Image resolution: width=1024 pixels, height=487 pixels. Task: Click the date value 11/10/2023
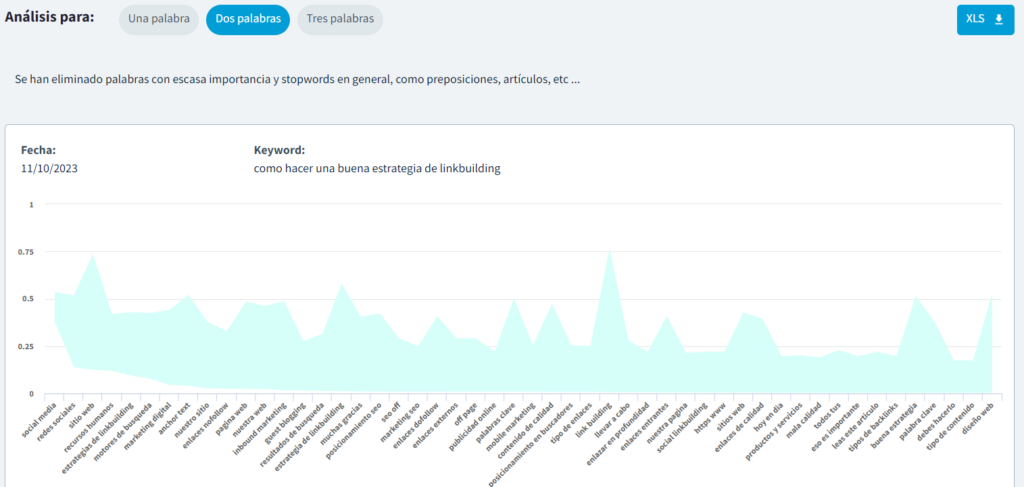coord(49,169)
